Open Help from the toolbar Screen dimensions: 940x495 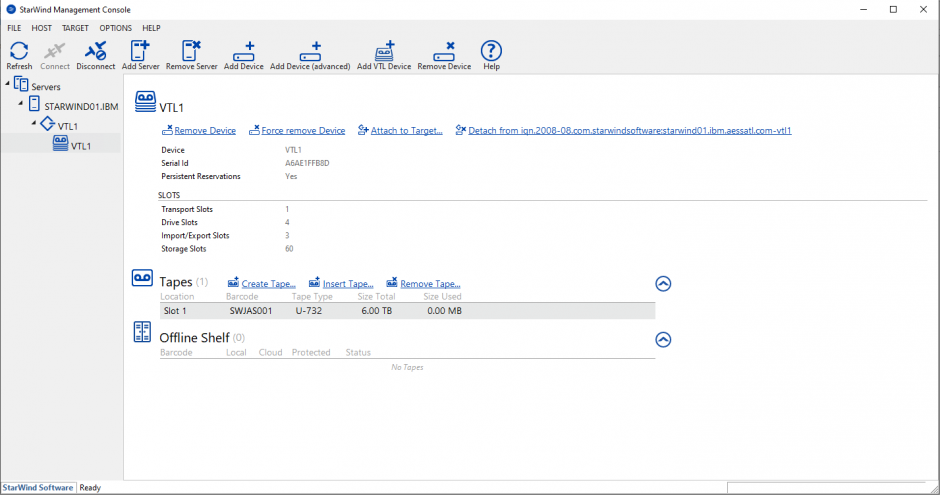[491, 51]
